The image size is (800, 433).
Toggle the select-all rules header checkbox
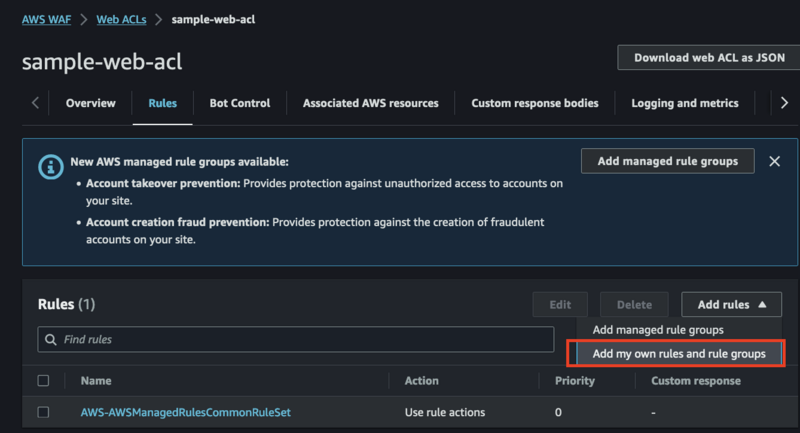[x=43, y=380]
